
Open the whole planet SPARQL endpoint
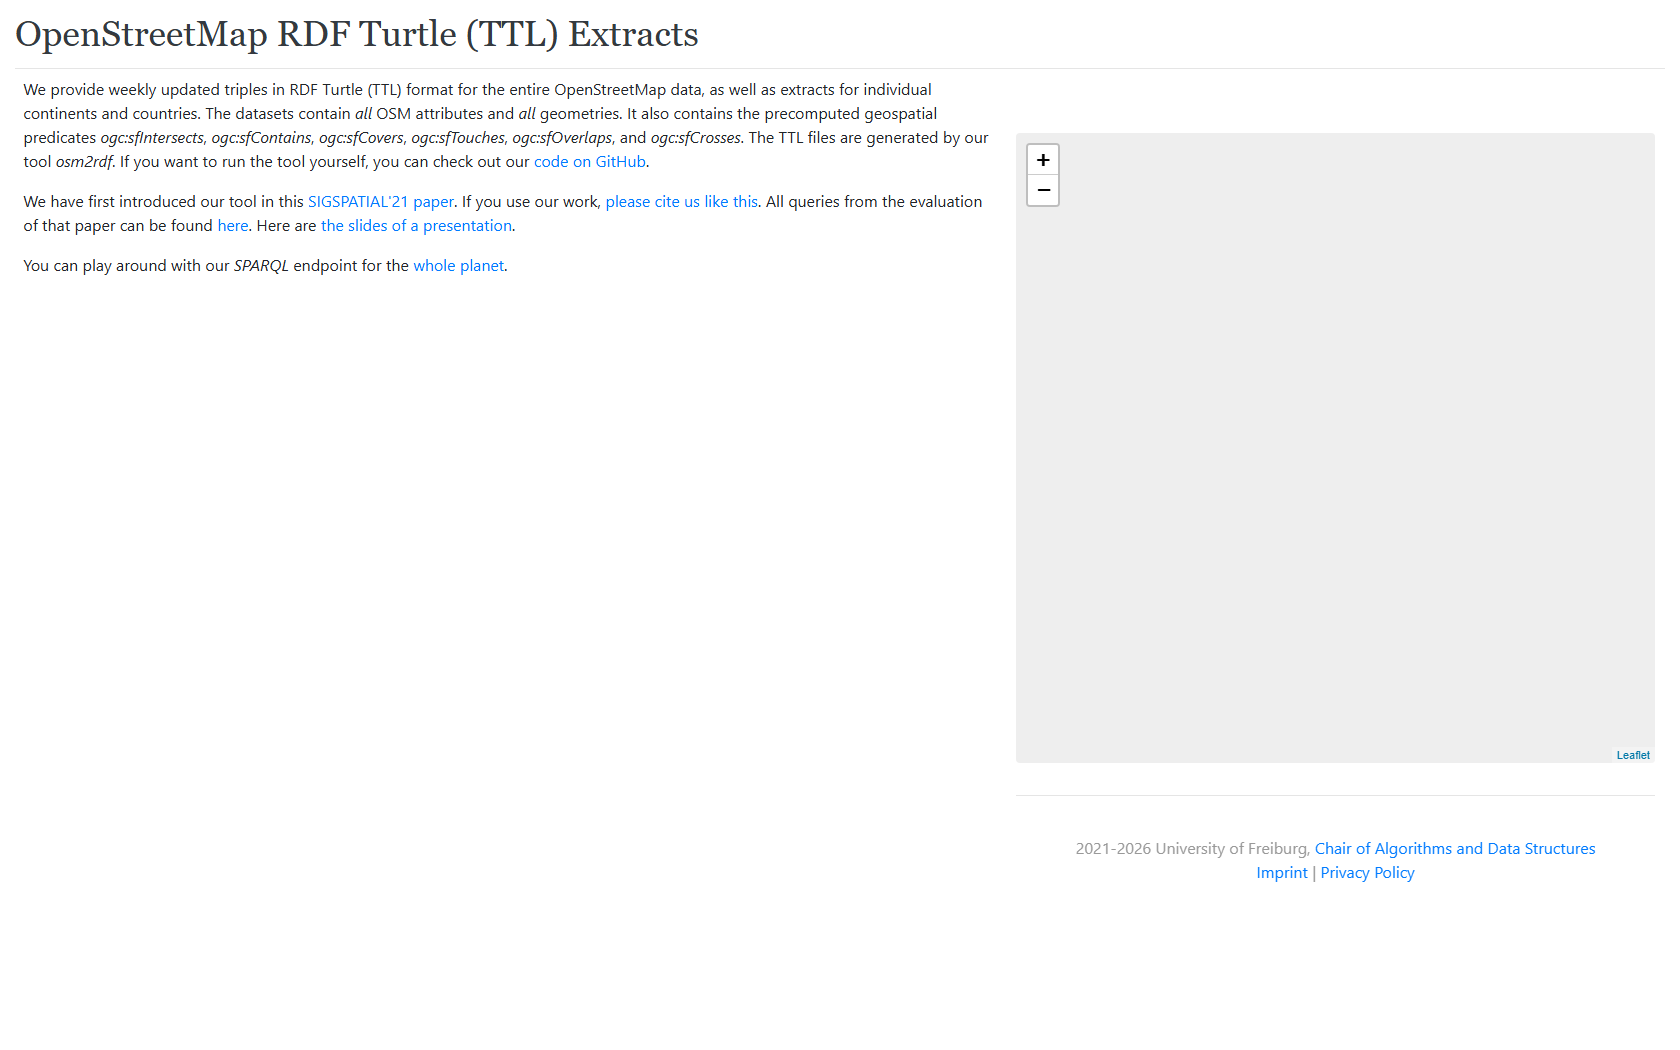coord(459,266)
